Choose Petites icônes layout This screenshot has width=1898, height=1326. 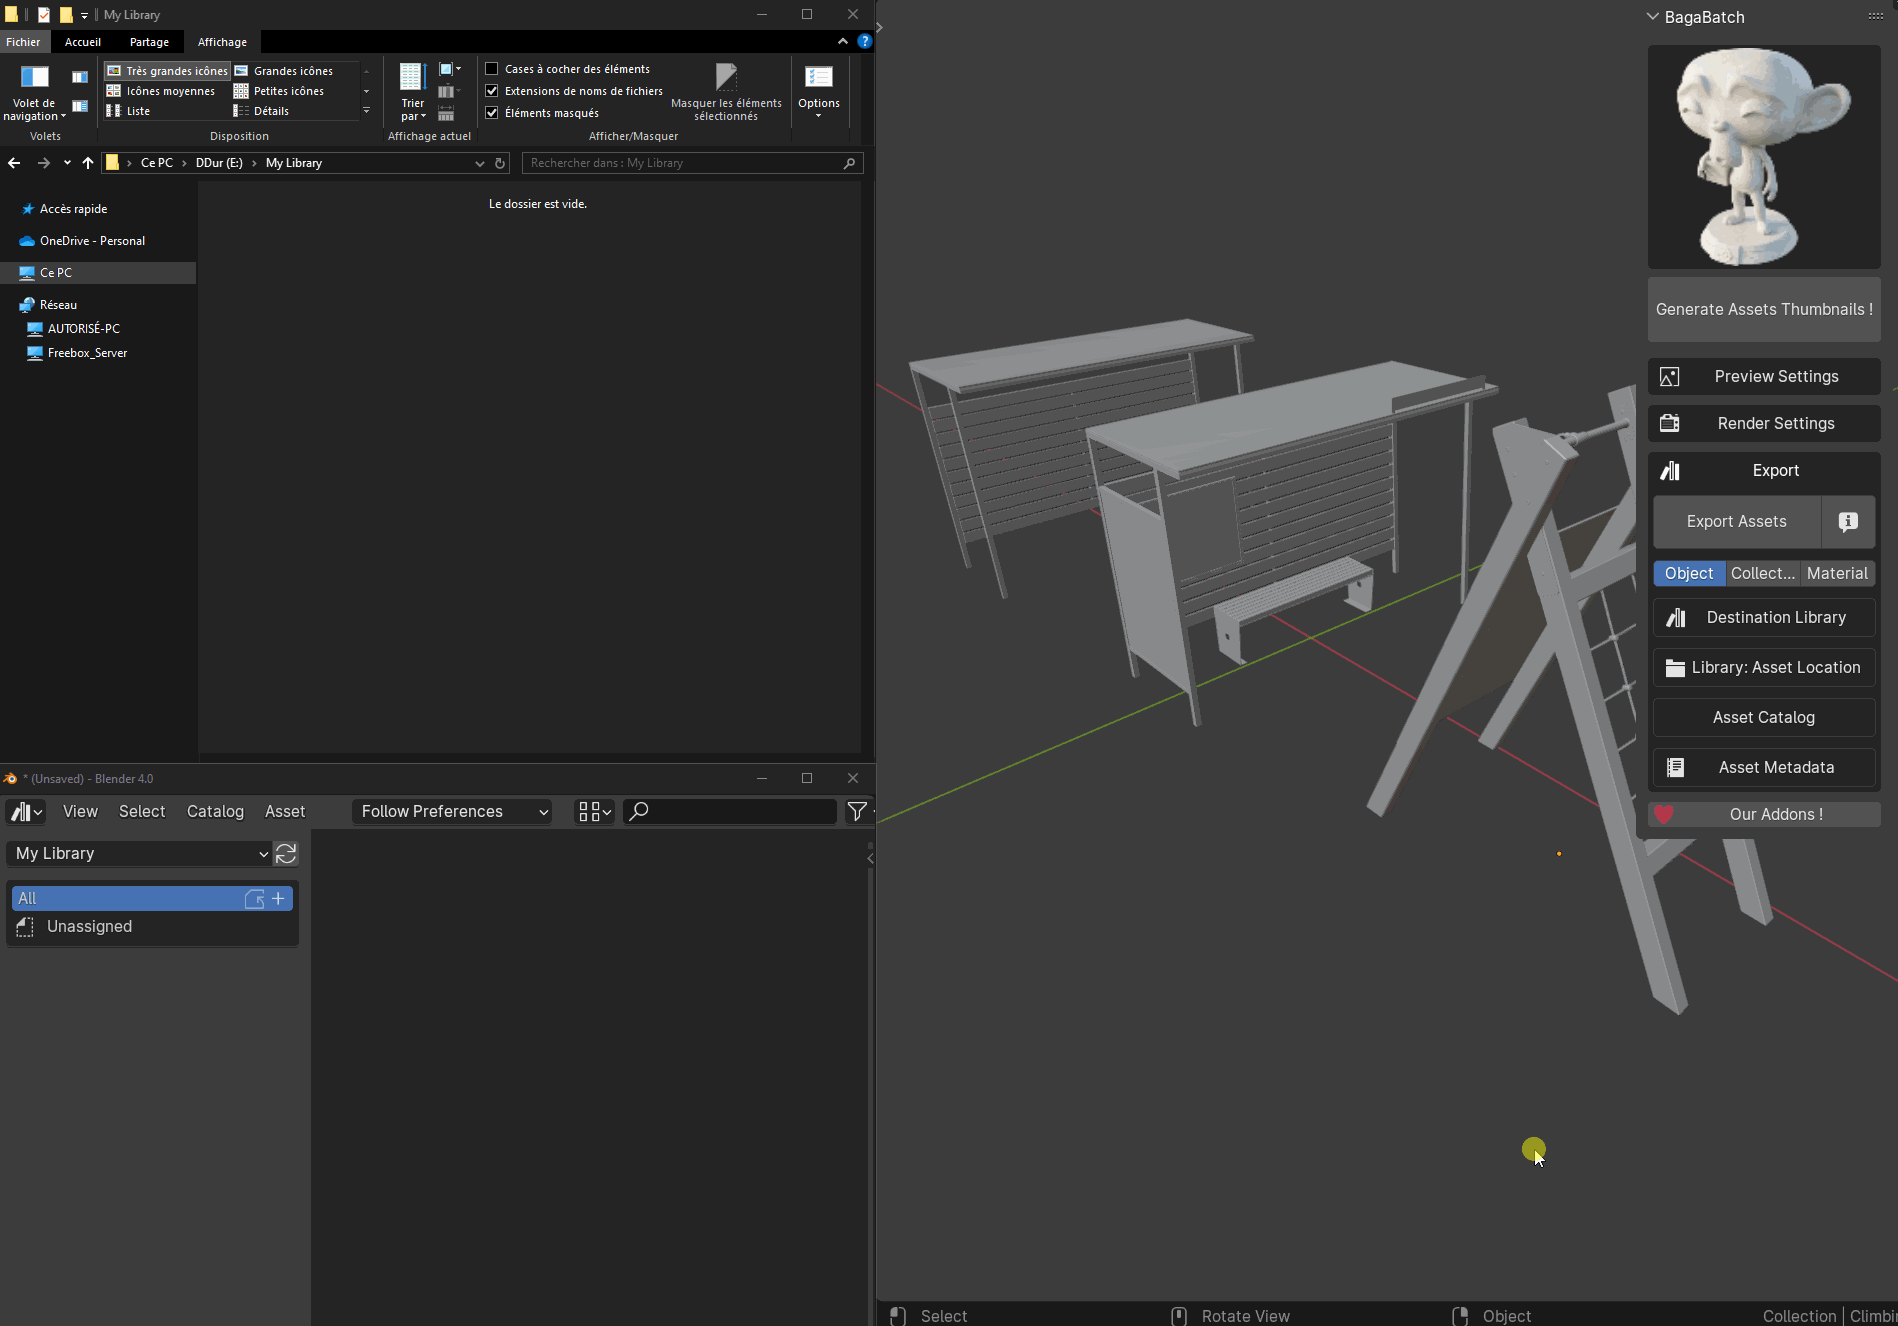point(279,91)
